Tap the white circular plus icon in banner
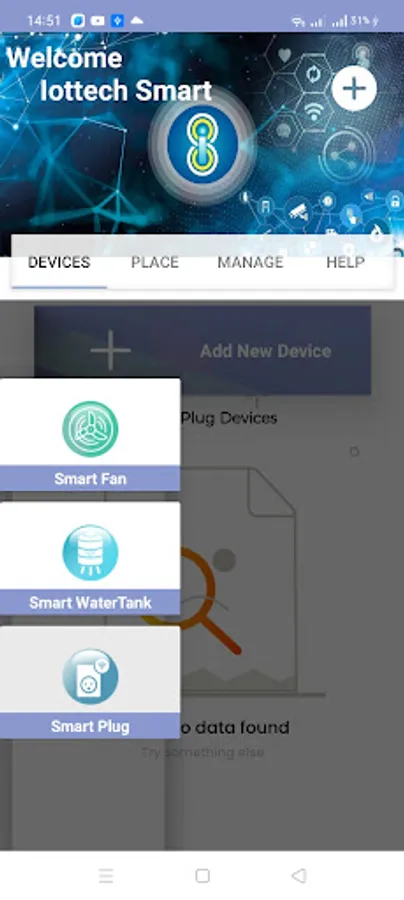This screenshot has width=404, height=900. click(354, 88)
